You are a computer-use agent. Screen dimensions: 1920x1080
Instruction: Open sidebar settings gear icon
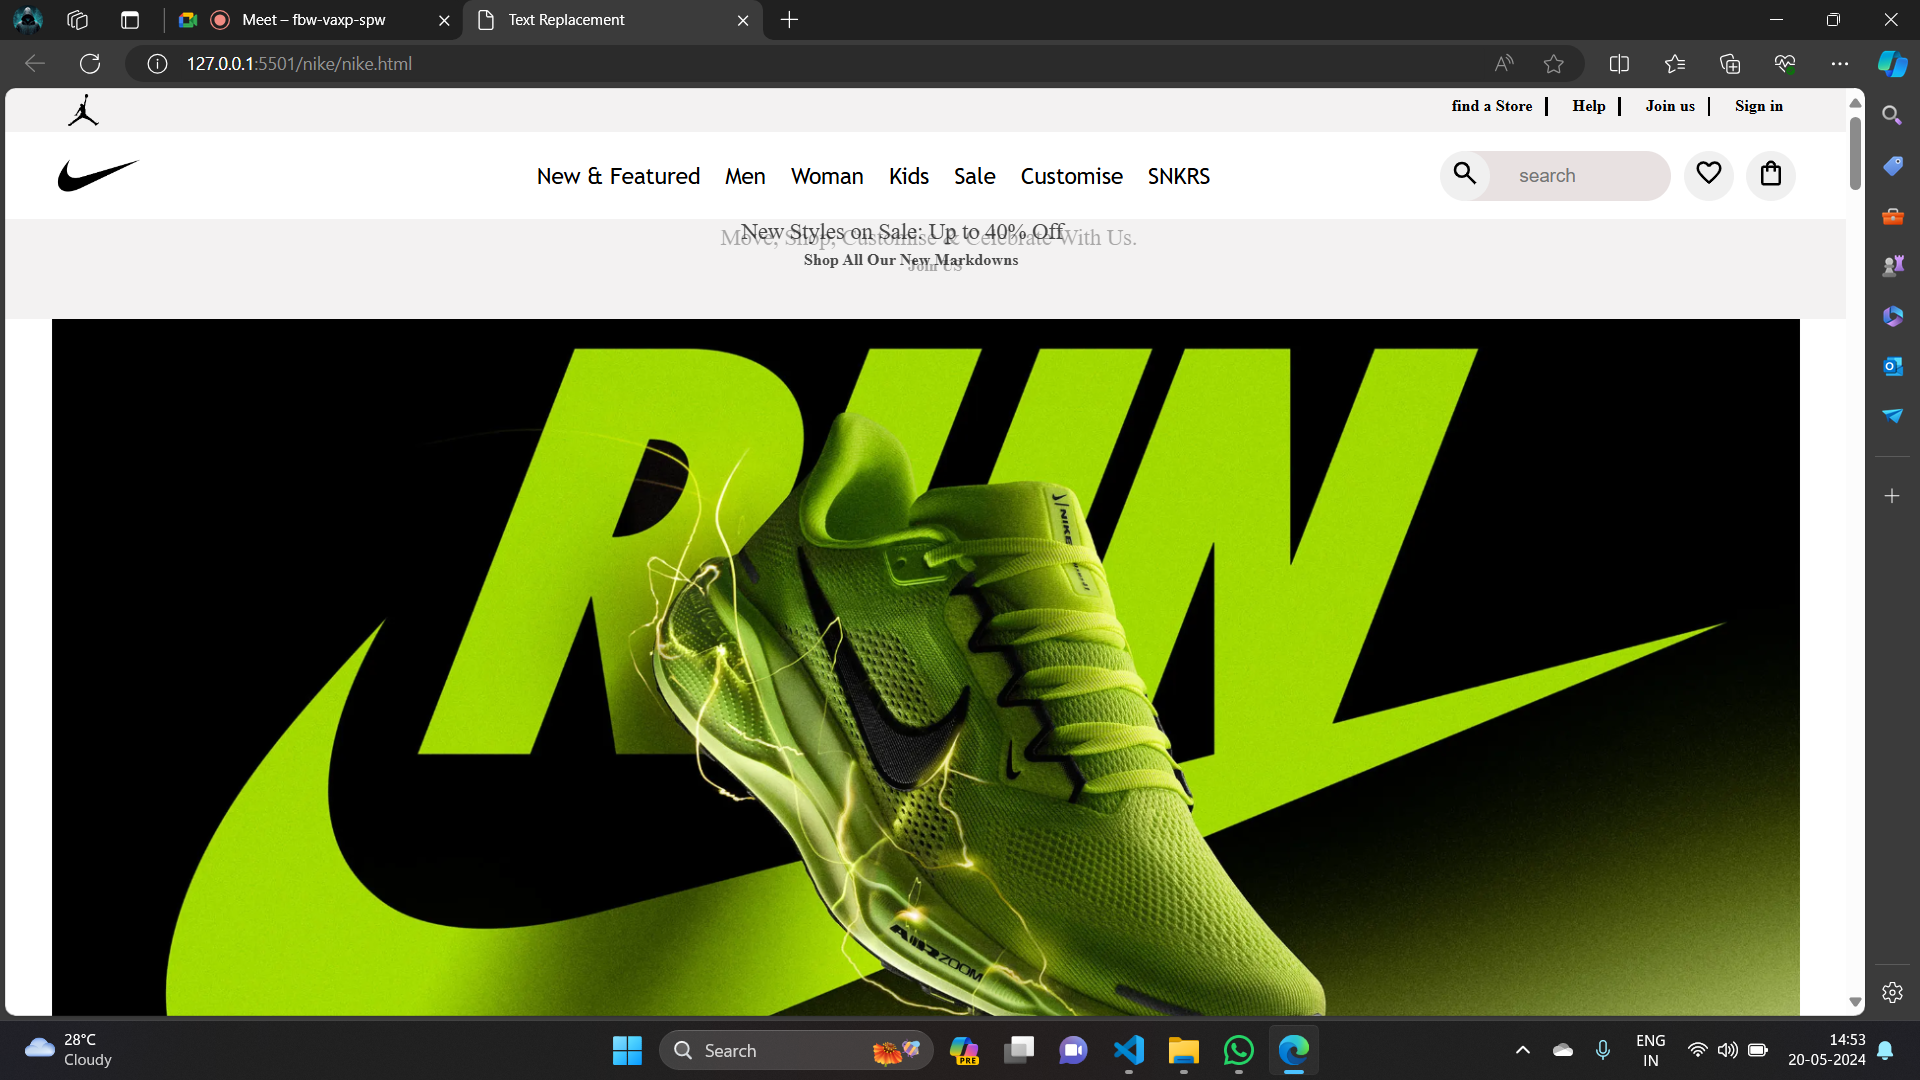1892,992
